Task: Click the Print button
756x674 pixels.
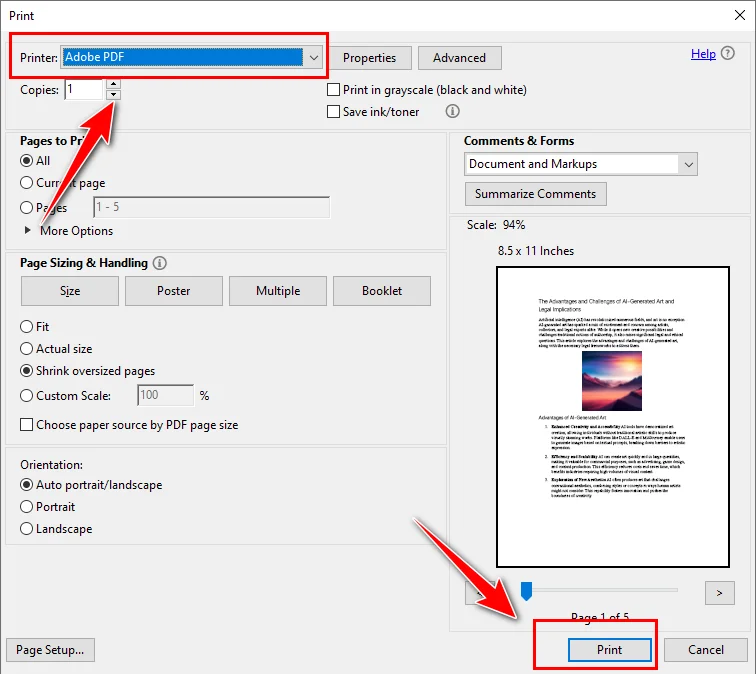Action: click(609, 650)
